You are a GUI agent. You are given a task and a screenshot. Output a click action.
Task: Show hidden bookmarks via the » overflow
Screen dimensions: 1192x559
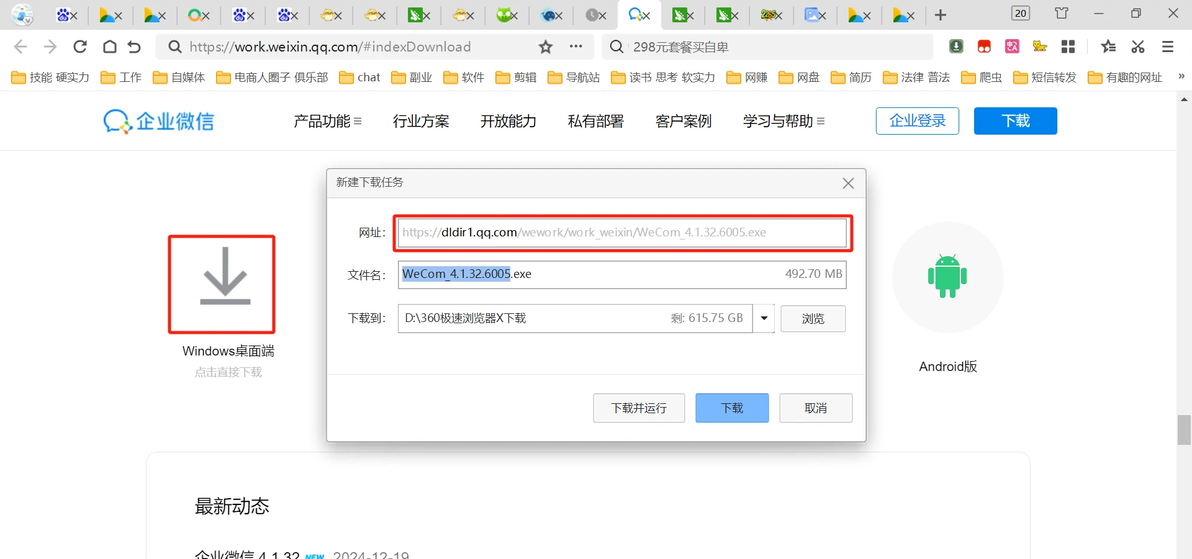1181,77
